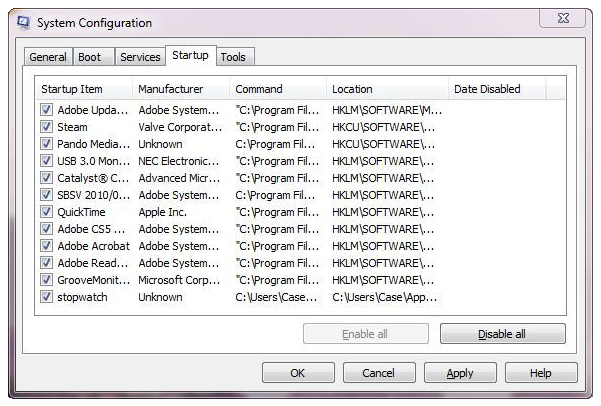Click the Microsoft Corp... manufacturer cell

coord(179,280)
